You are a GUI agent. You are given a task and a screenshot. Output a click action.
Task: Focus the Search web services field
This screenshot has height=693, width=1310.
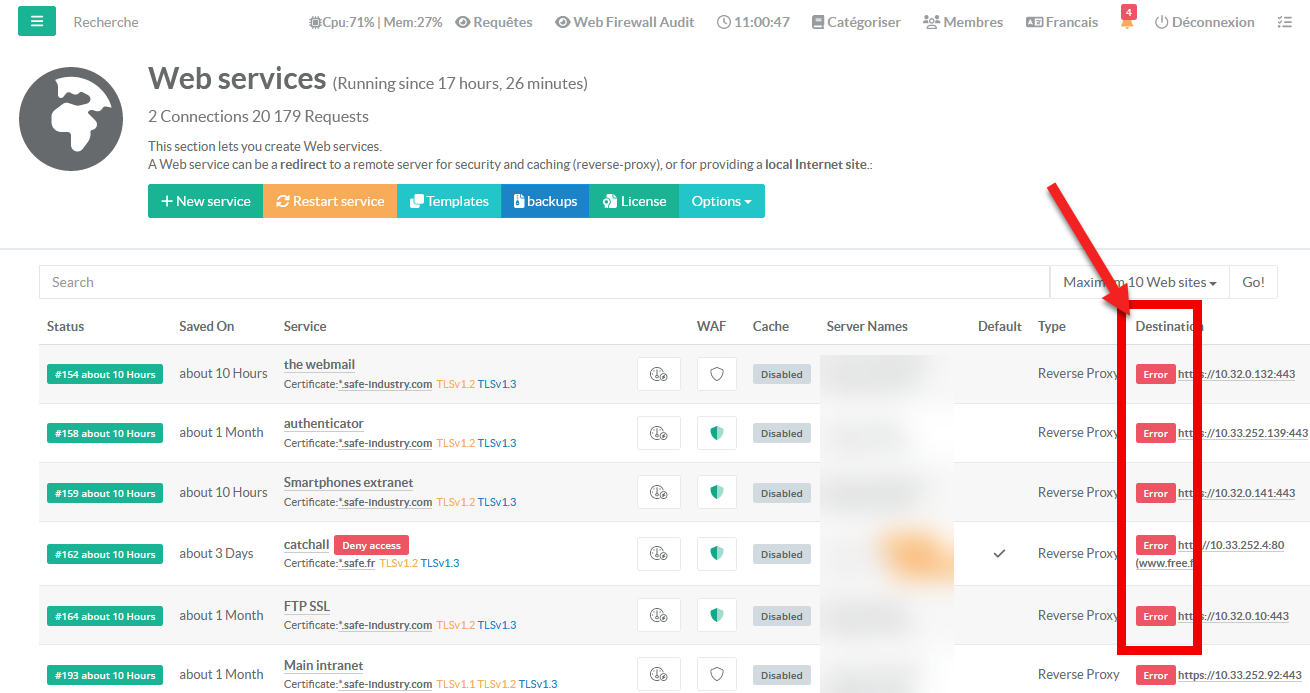pos(544,282)
